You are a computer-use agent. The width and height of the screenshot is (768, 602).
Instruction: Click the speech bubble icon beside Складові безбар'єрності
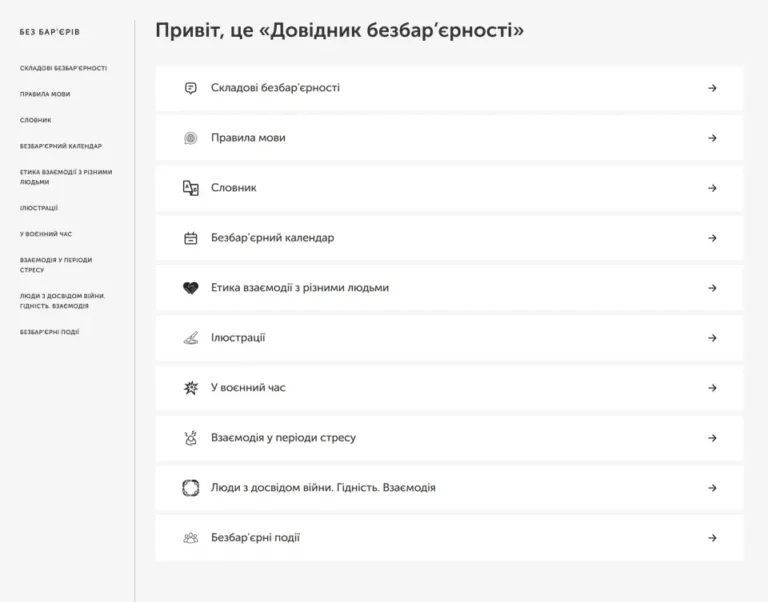pyautogui.click(x=191, y=88)
